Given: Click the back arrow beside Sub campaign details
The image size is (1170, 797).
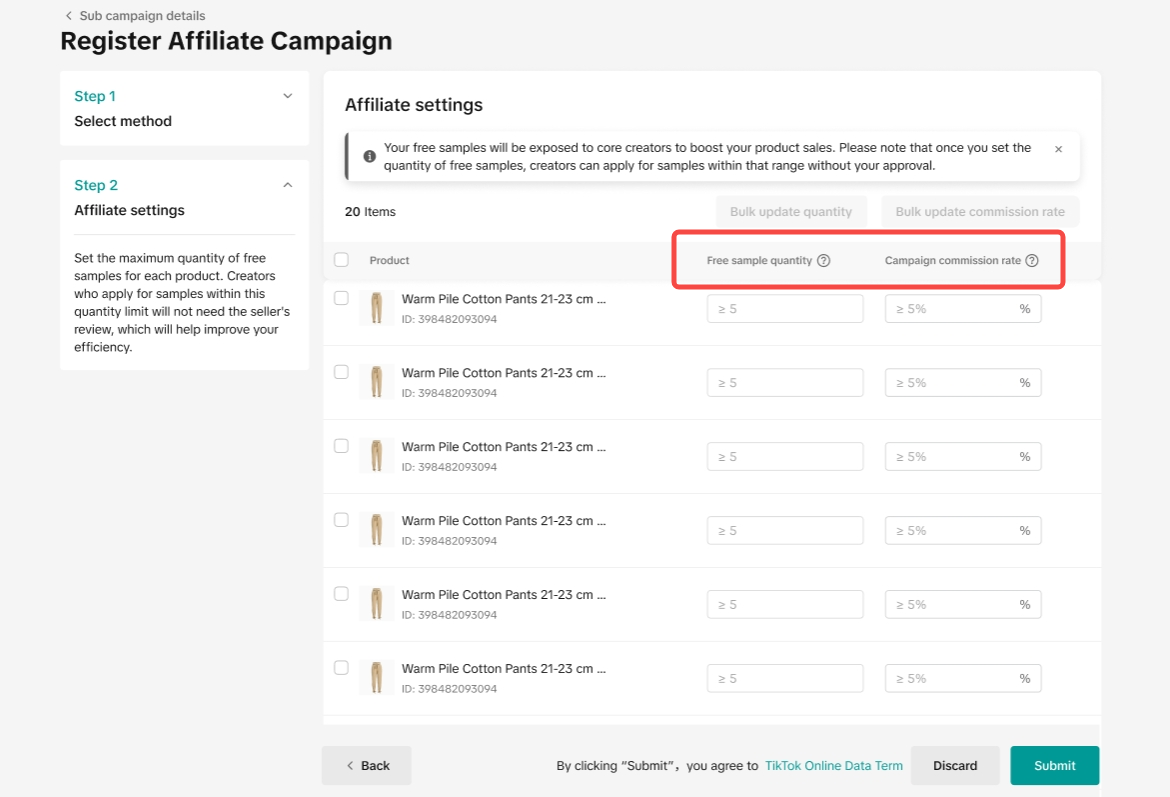Looking at the screenshot, I should click(68, 16).
